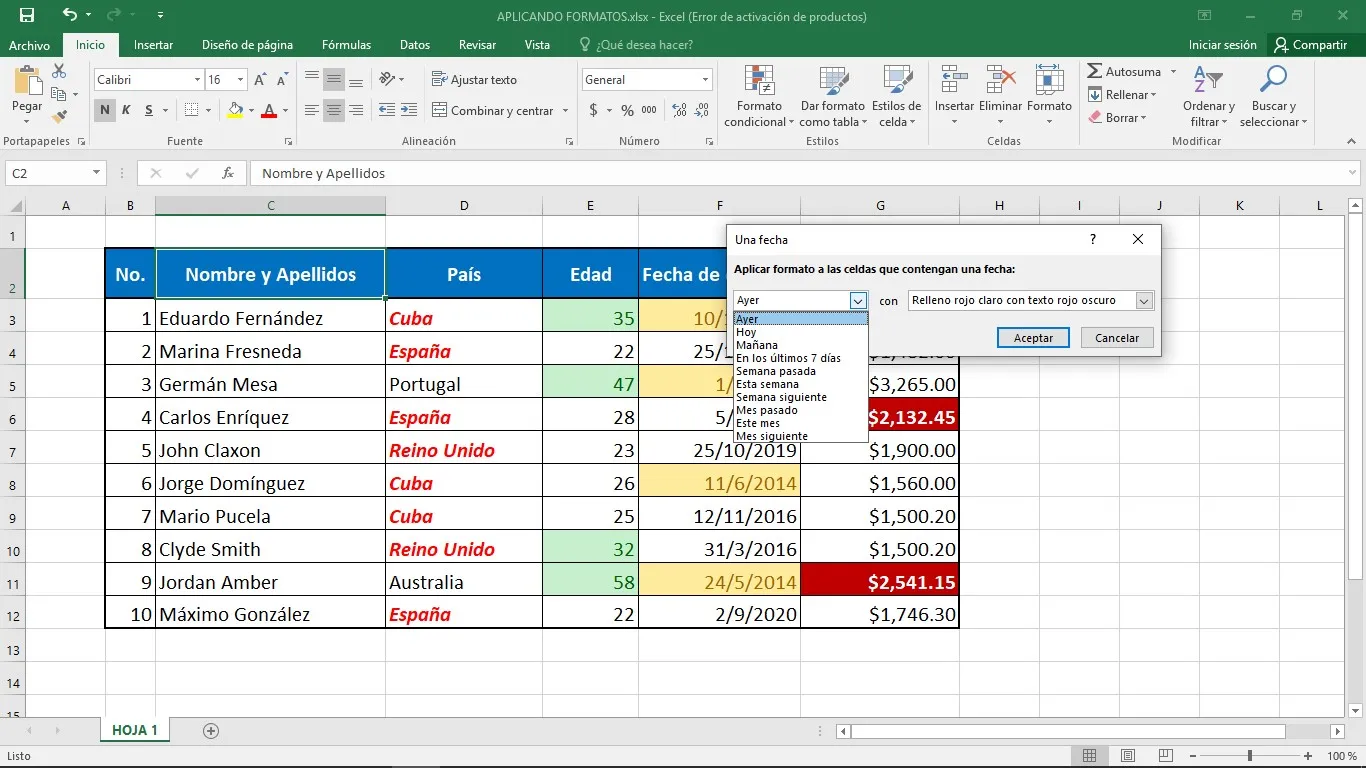Toggle italic K formatting
Image resolution: width=1366 pixels, height=768 pixels.
coord(126,110)
